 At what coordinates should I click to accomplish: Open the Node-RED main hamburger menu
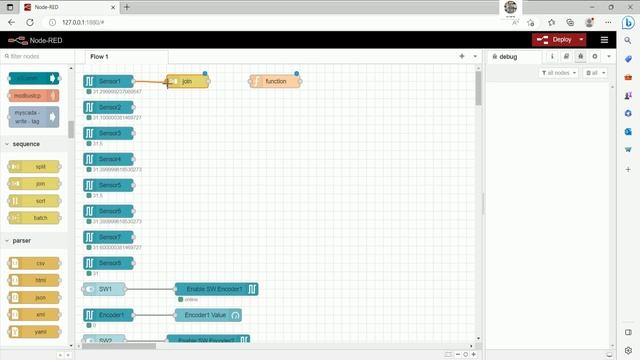pyautogui.click(x=604, y=40)
